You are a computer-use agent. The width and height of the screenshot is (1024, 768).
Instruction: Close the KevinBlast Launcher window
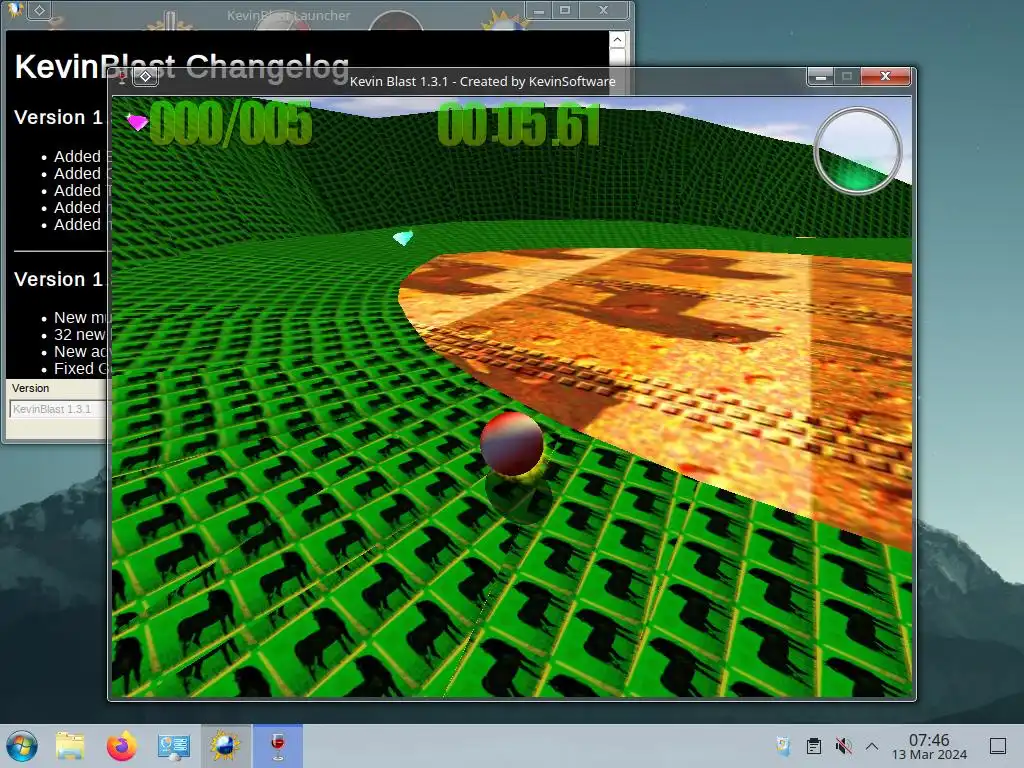click(x=603, y=10)
